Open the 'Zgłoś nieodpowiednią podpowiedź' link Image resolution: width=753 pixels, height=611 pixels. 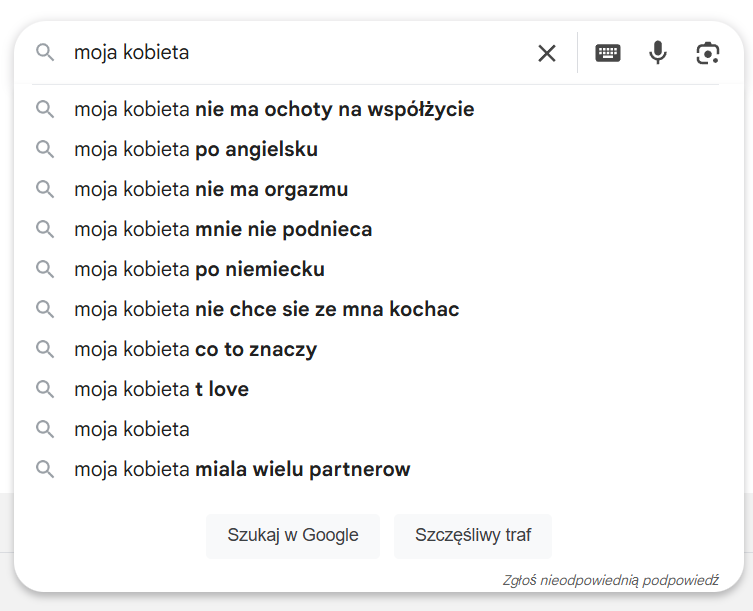611,579
